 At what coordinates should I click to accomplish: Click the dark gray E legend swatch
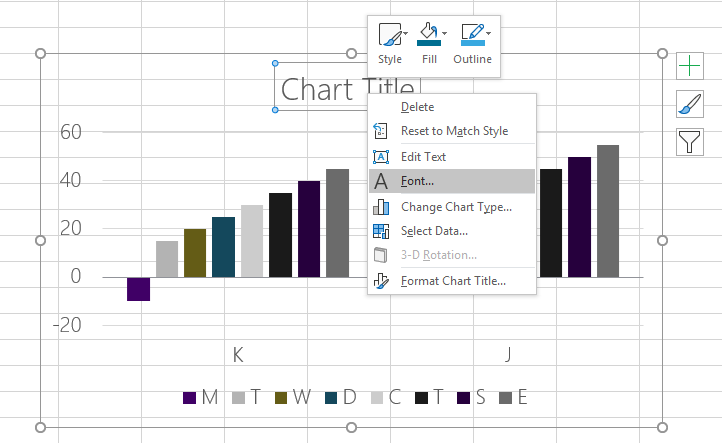(x=506, y=397)
